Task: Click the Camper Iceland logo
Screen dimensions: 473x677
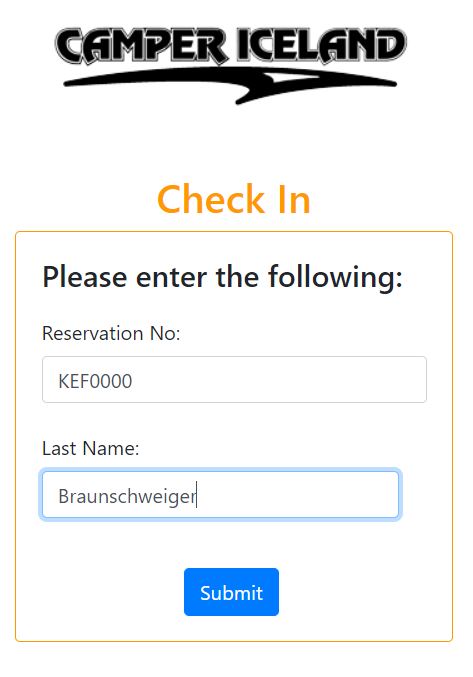Action: click(230, 66)
